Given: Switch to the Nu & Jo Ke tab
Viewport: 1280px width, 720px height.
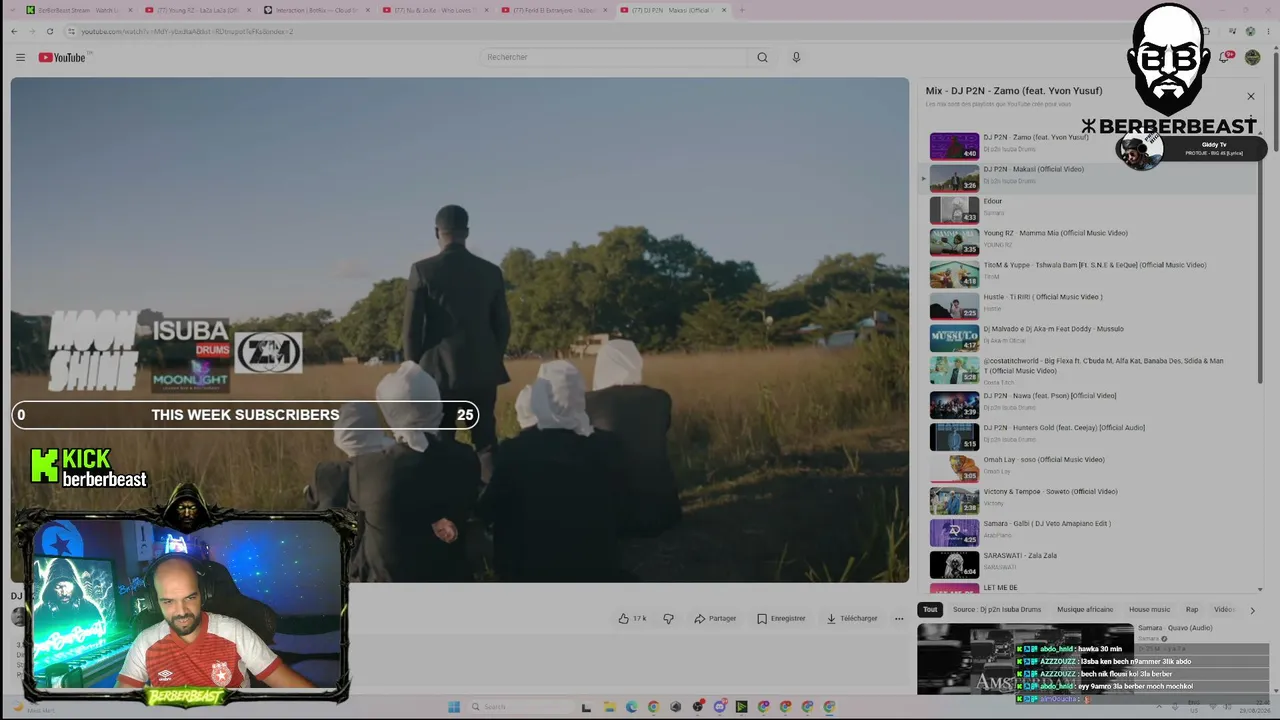Looking at the screenshot, I should click(x=434, y=10).
